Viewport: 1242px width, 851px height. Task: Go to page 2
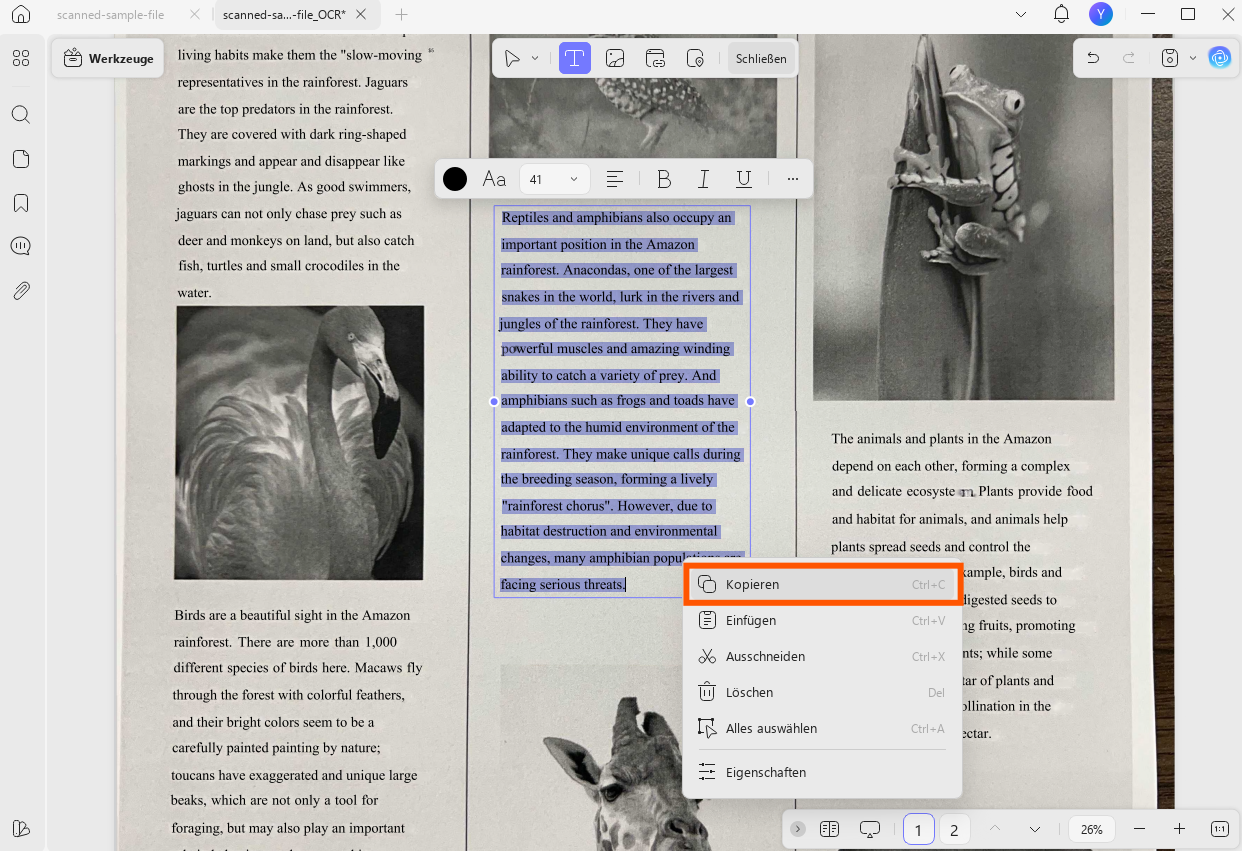(954, 829)
